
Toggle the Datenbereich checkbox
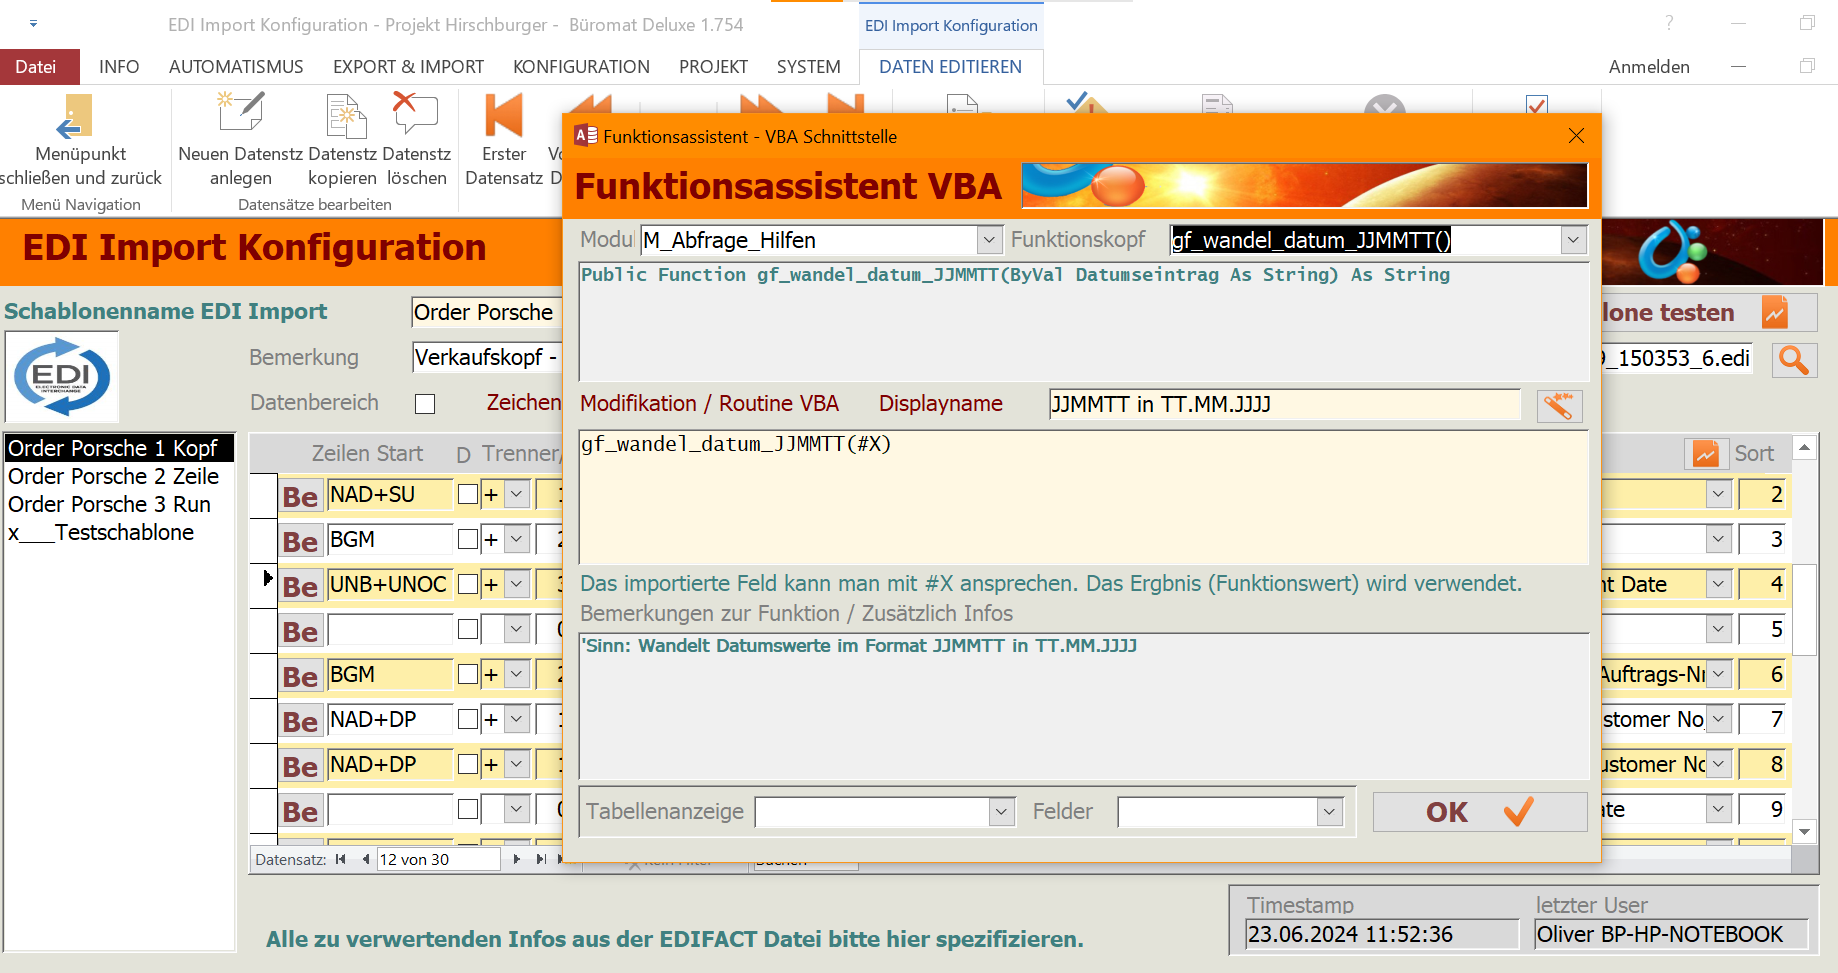point(425,404)
